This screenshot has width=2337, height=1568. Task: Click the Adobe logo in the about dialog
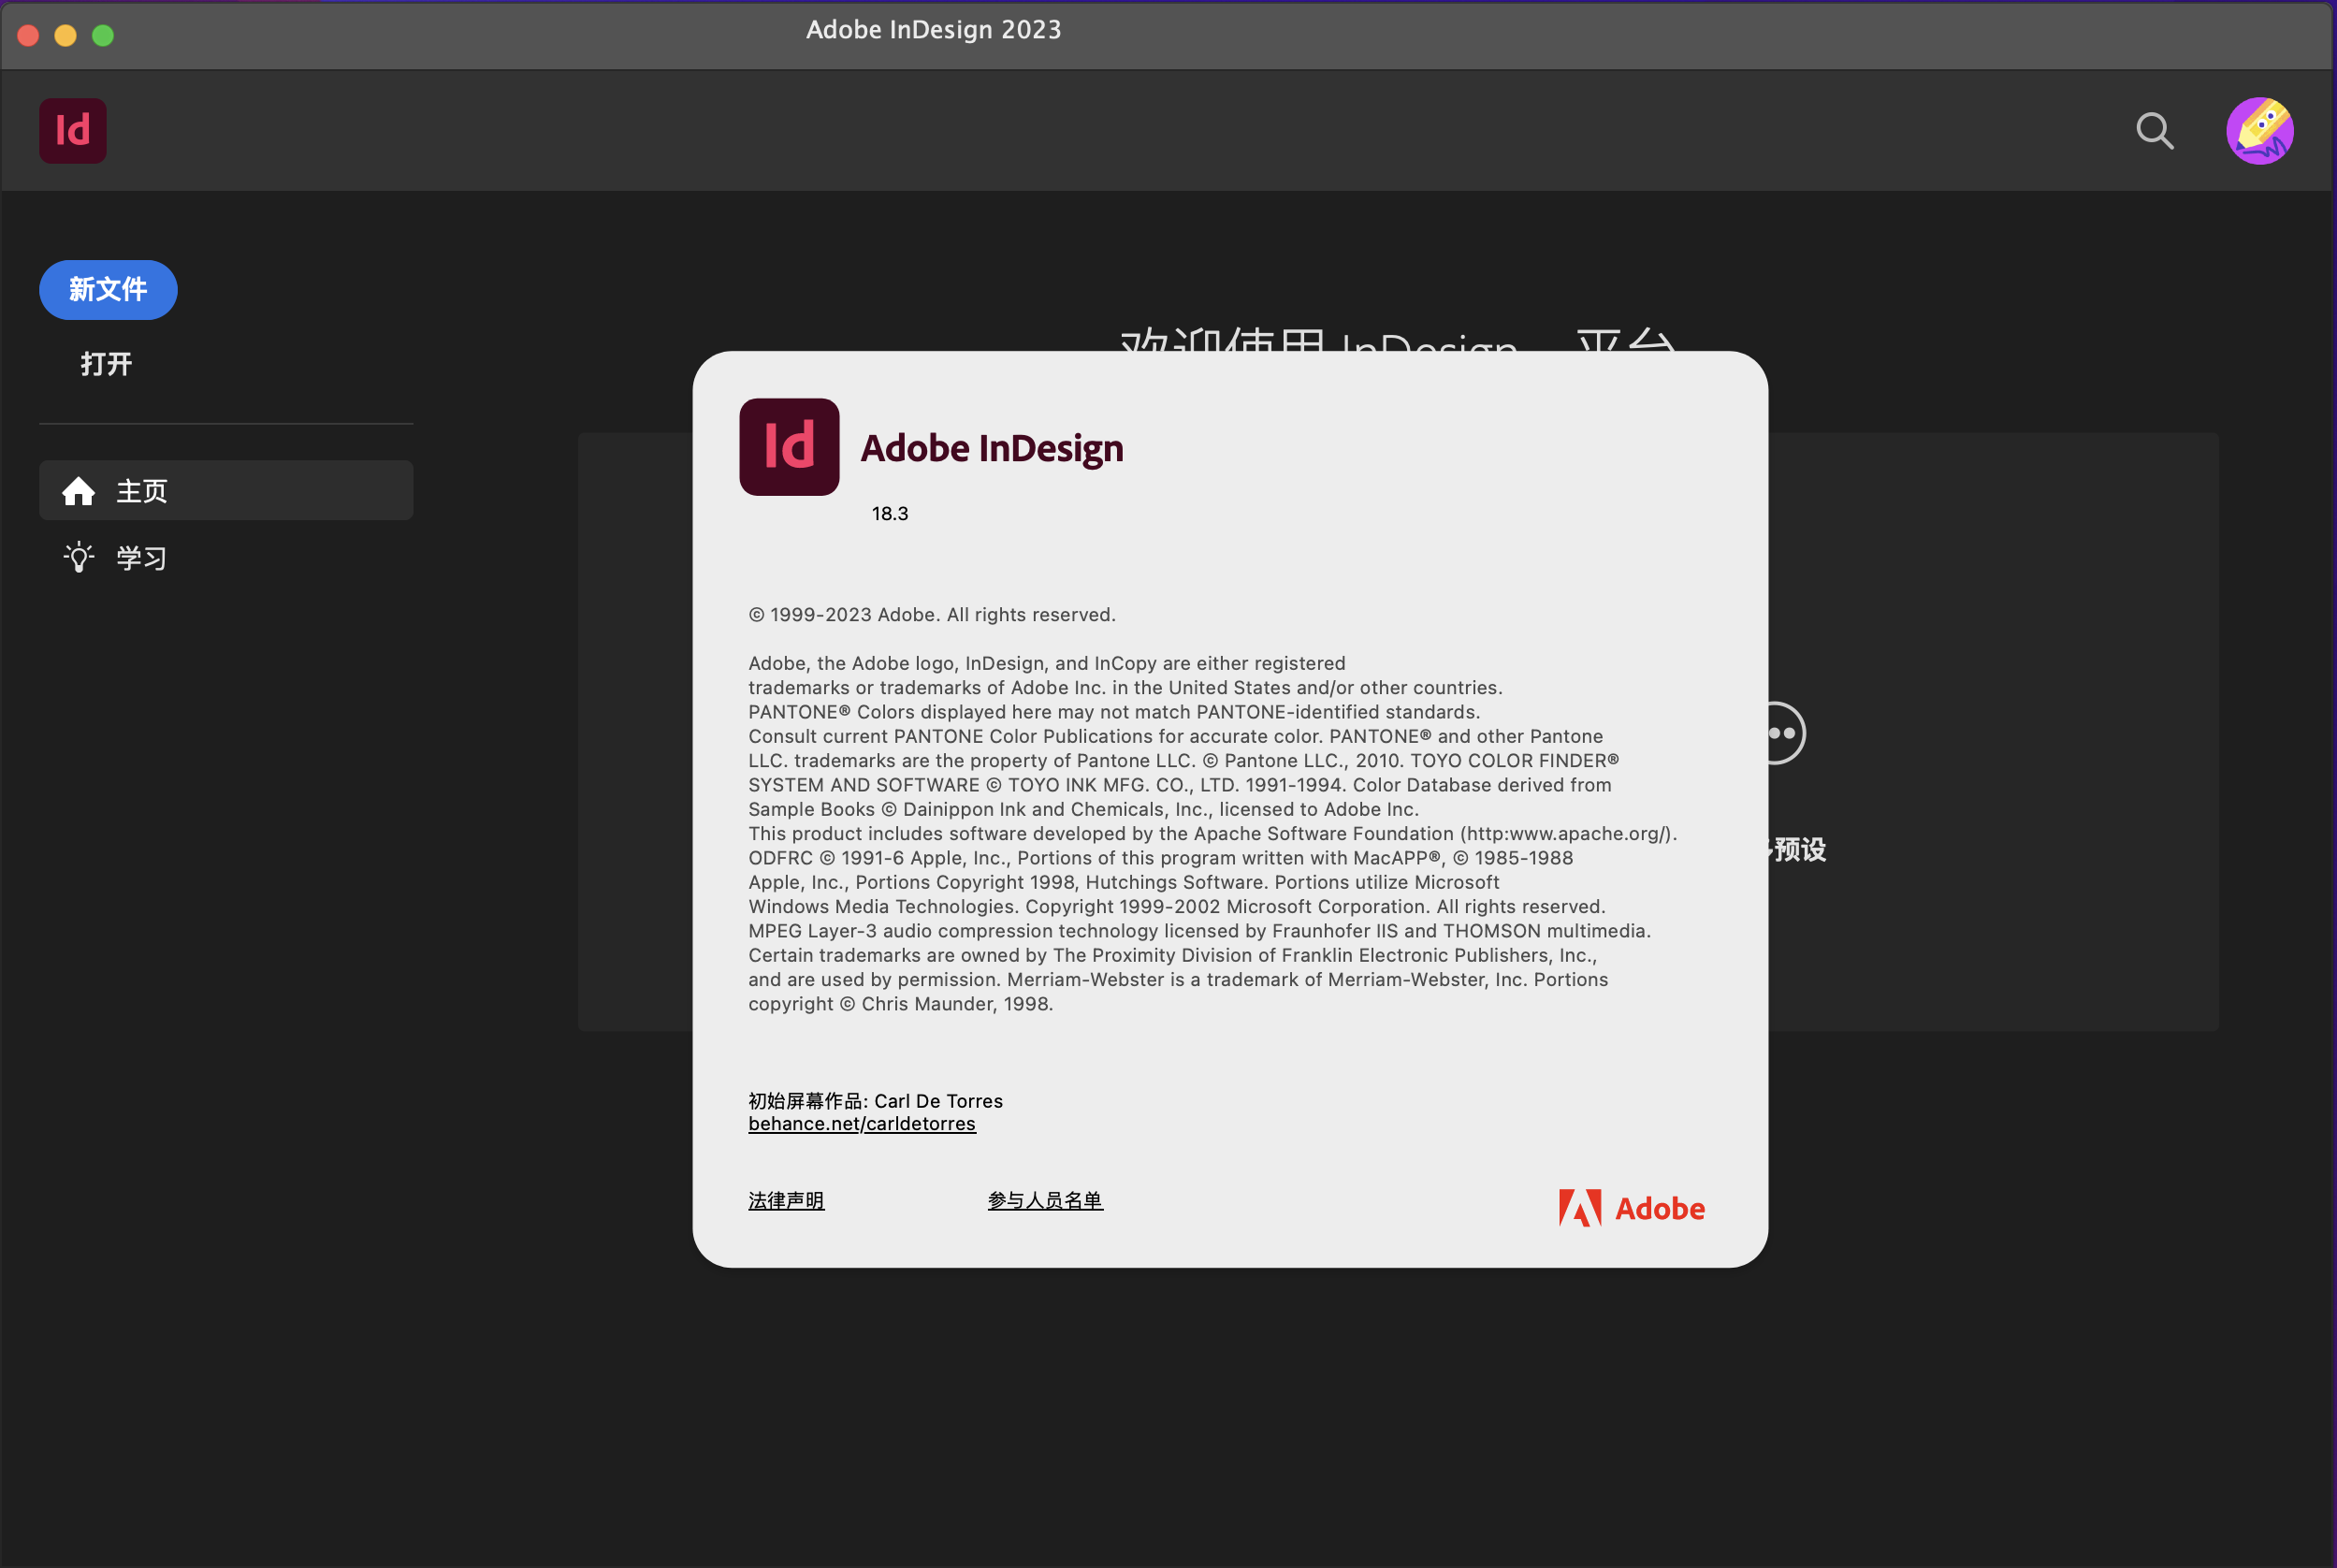click(x=1630, y=1207)
